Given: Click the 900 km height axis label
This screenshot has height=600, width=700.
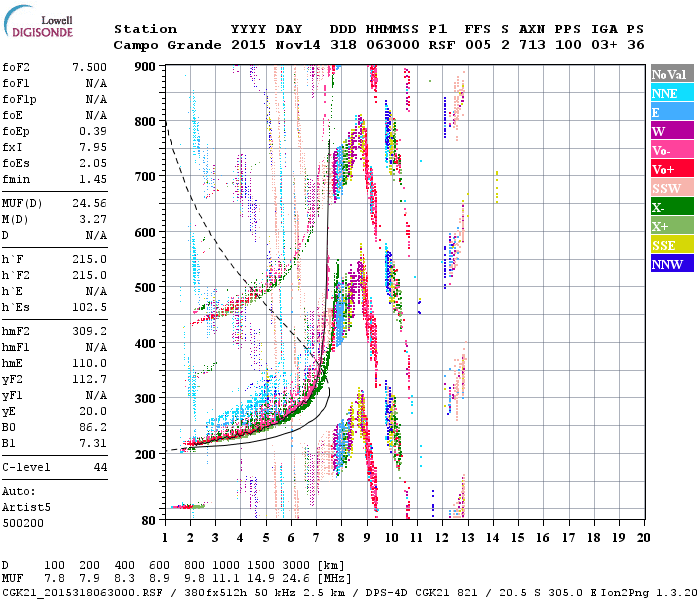Looking at the screenshot, I should click(x=145, y=67).
